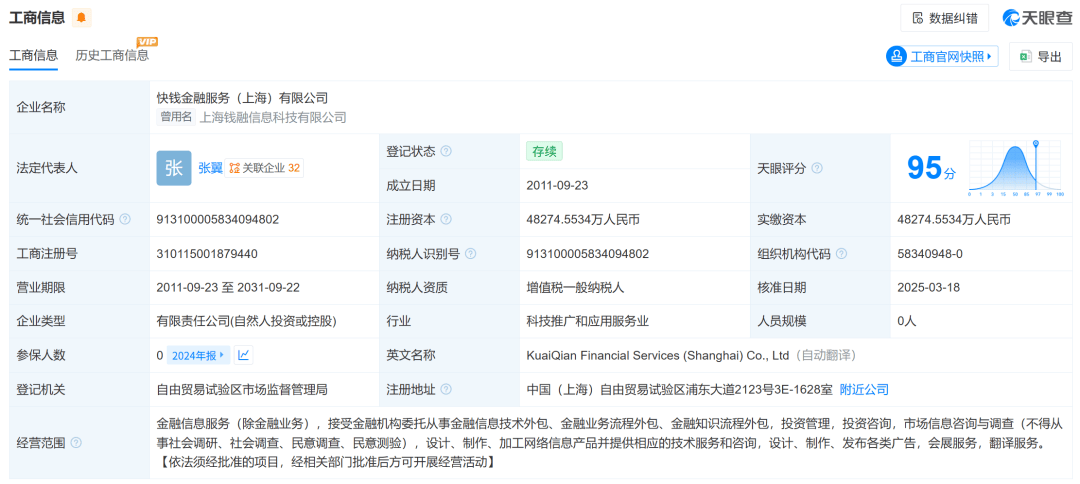Open the 工商官网快照 snapshot expander
This screenshot has width=1080, height=484.
tap(942, 57)
